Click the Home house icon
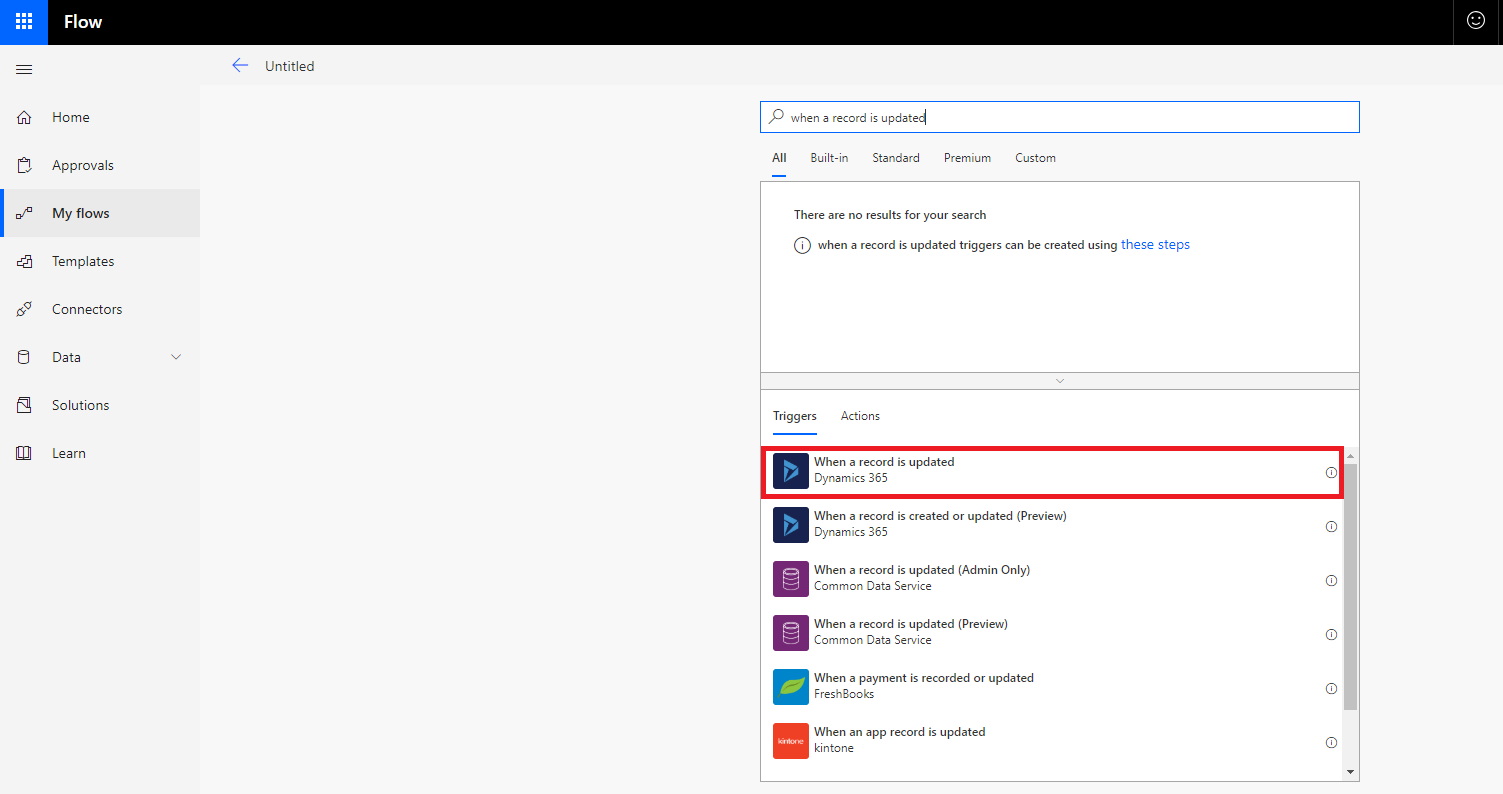The image size is (1503, 794). (24, 117)
